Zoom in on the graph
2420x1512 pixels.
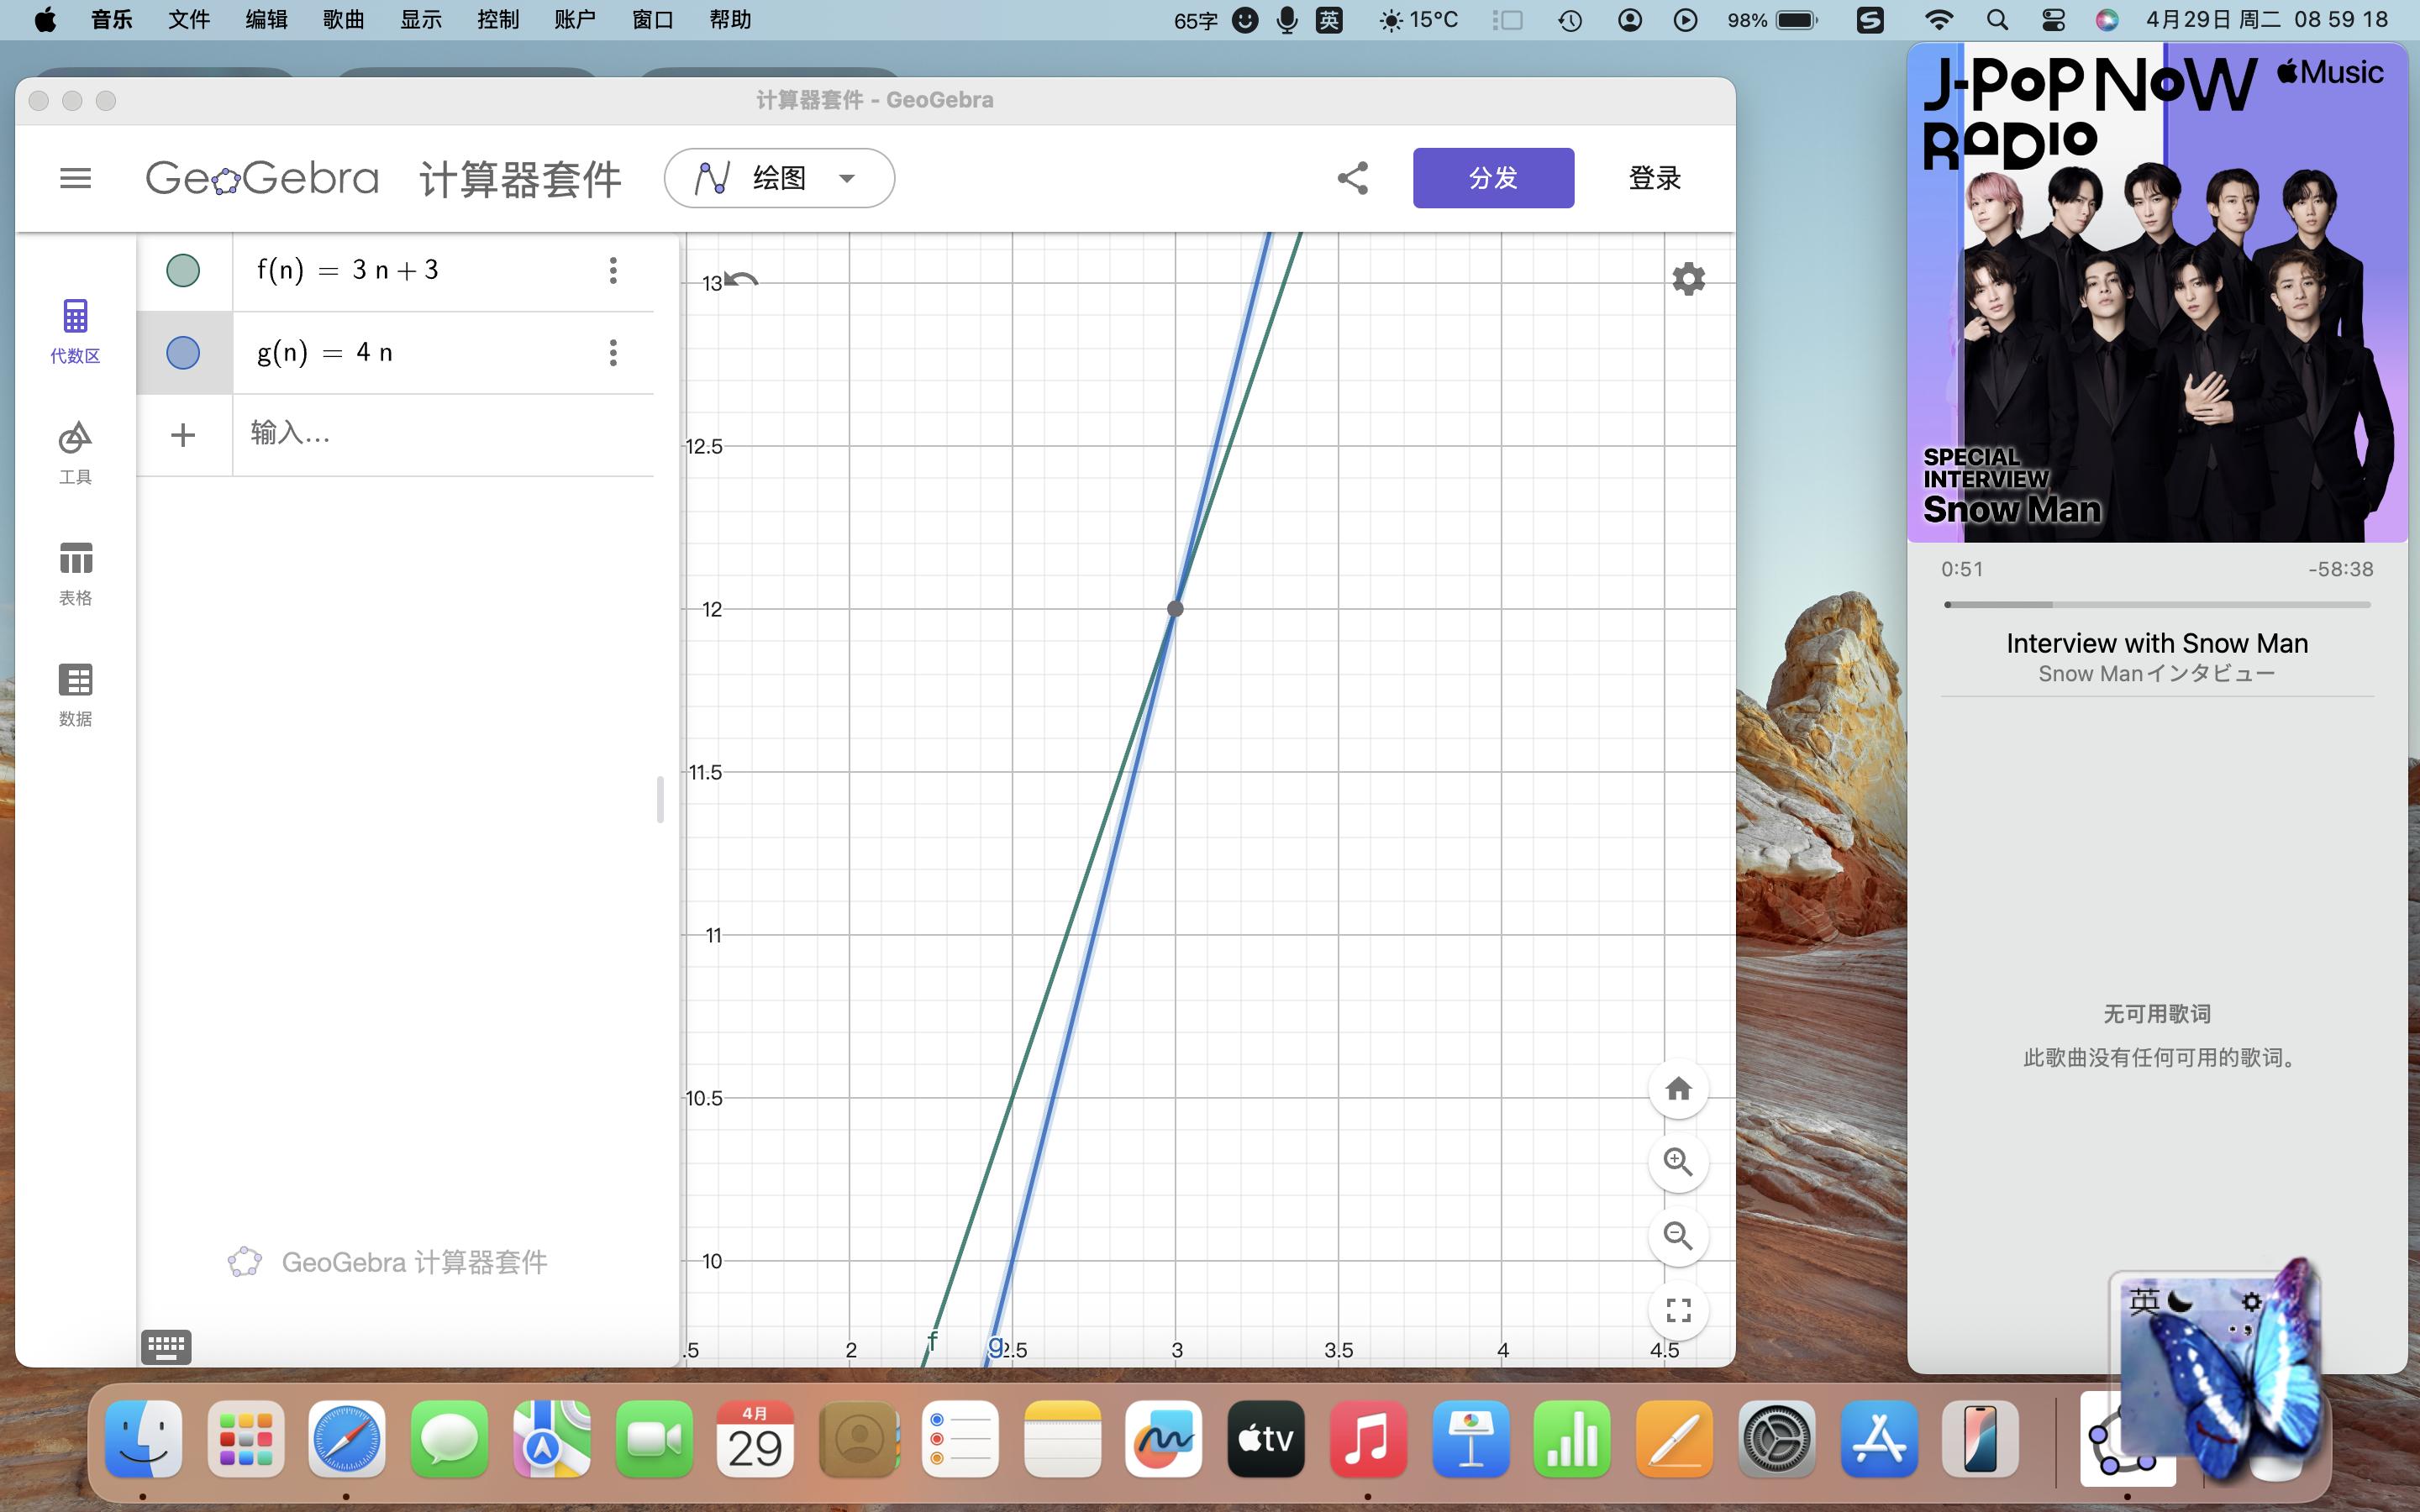coord(1678,1162)
